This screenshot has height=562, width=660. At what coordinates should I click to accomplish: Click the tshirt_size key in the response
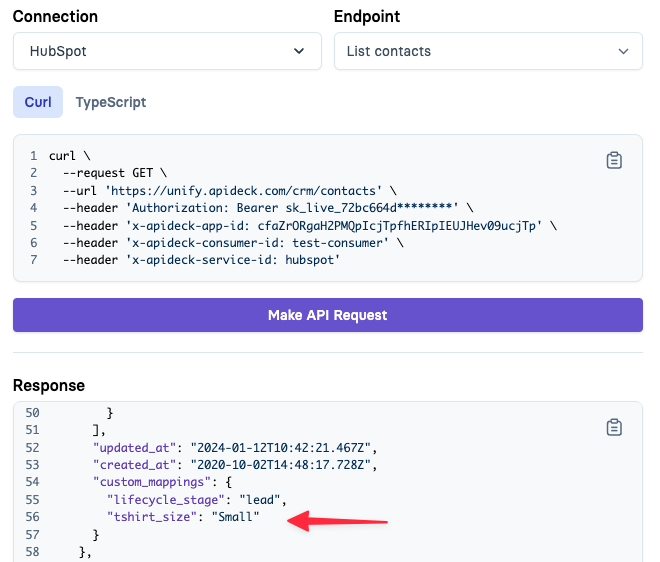click(152, 517)
